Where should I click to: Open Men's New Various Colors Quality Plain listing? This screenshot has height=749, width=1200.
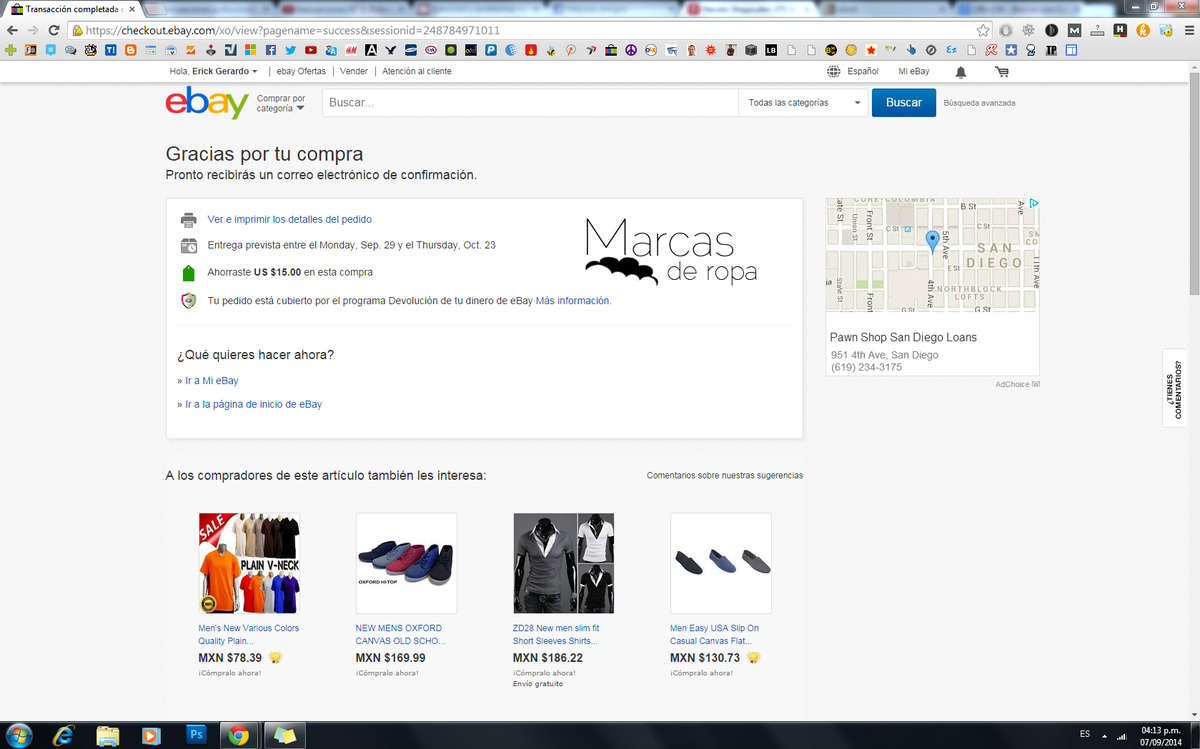coord(249,634)
